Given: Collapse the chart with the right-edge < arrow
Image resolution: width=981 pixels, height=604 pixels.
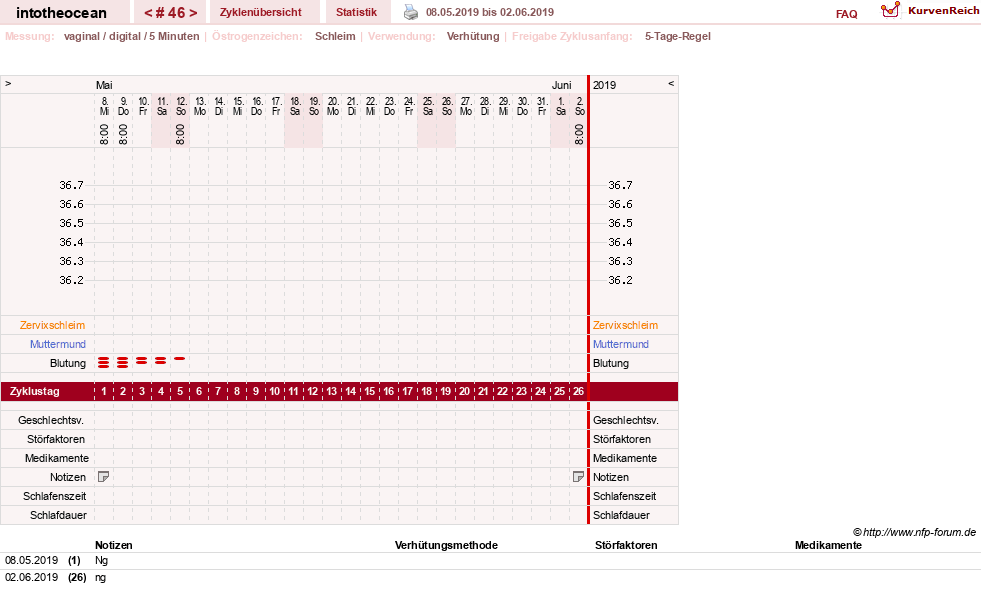Looking at the screenshot, I should coord(671,83).
